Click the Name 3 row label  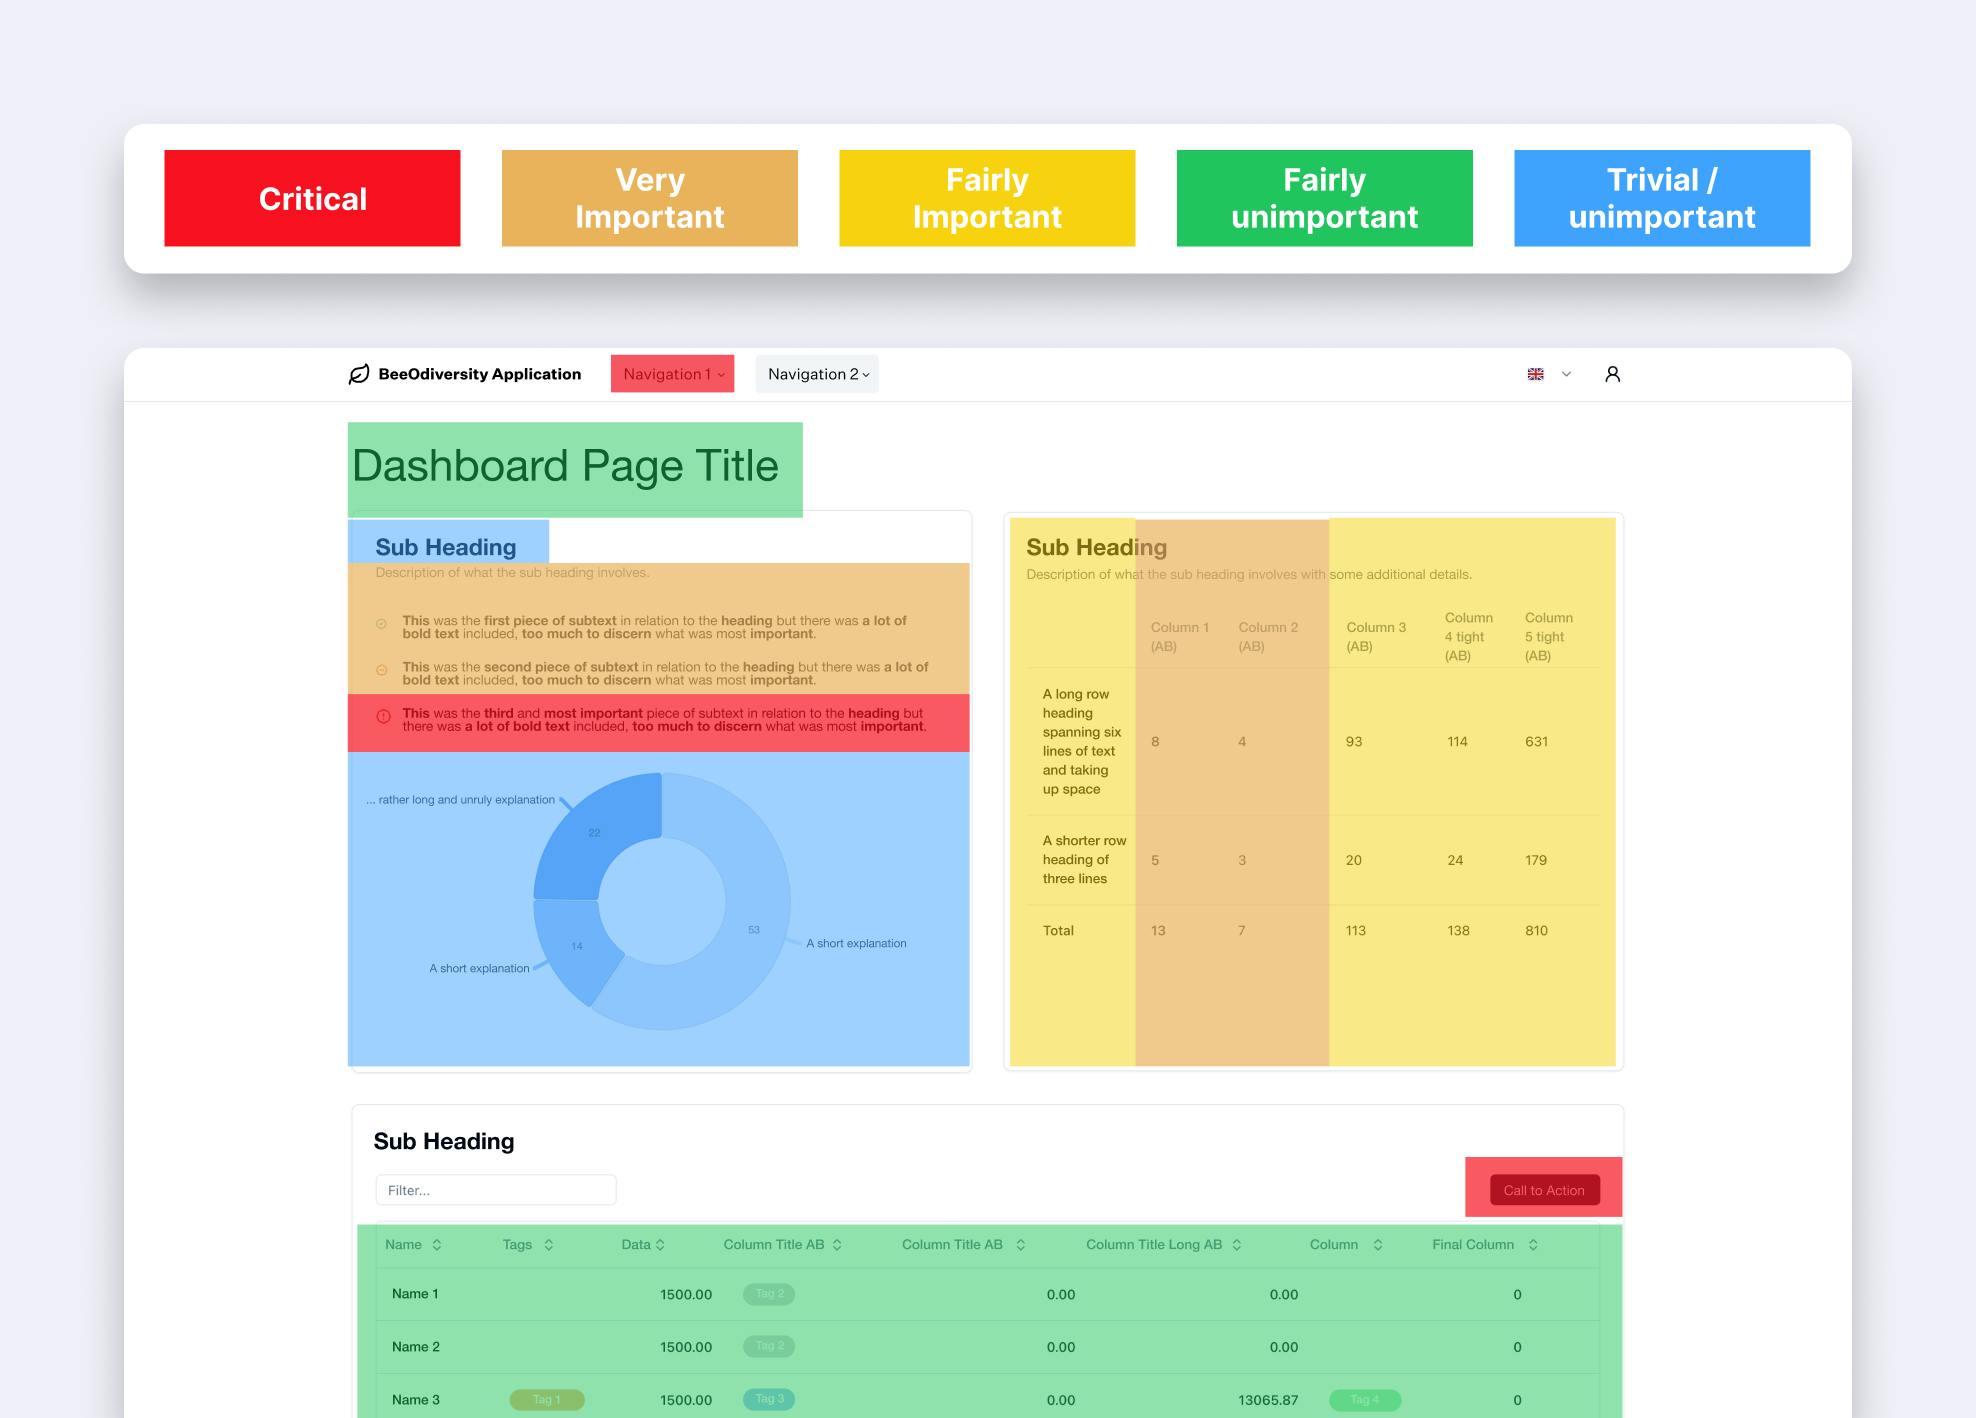pos(415,1400)
